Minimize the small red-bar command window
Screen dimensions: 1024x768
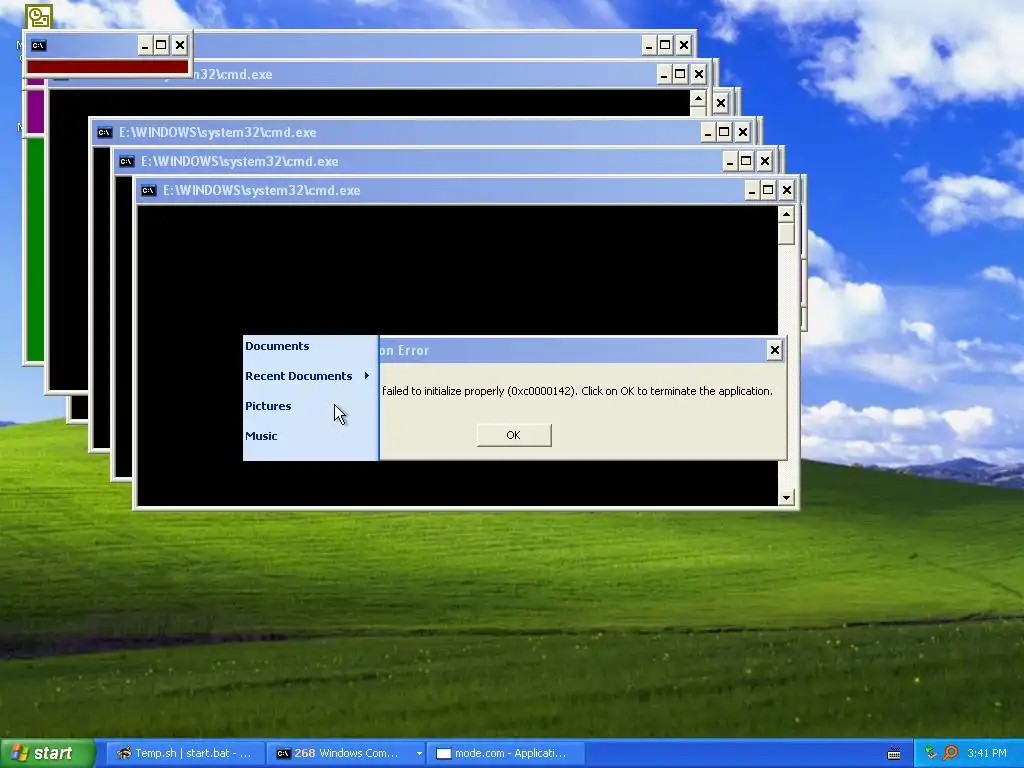[x=144, y=45]
